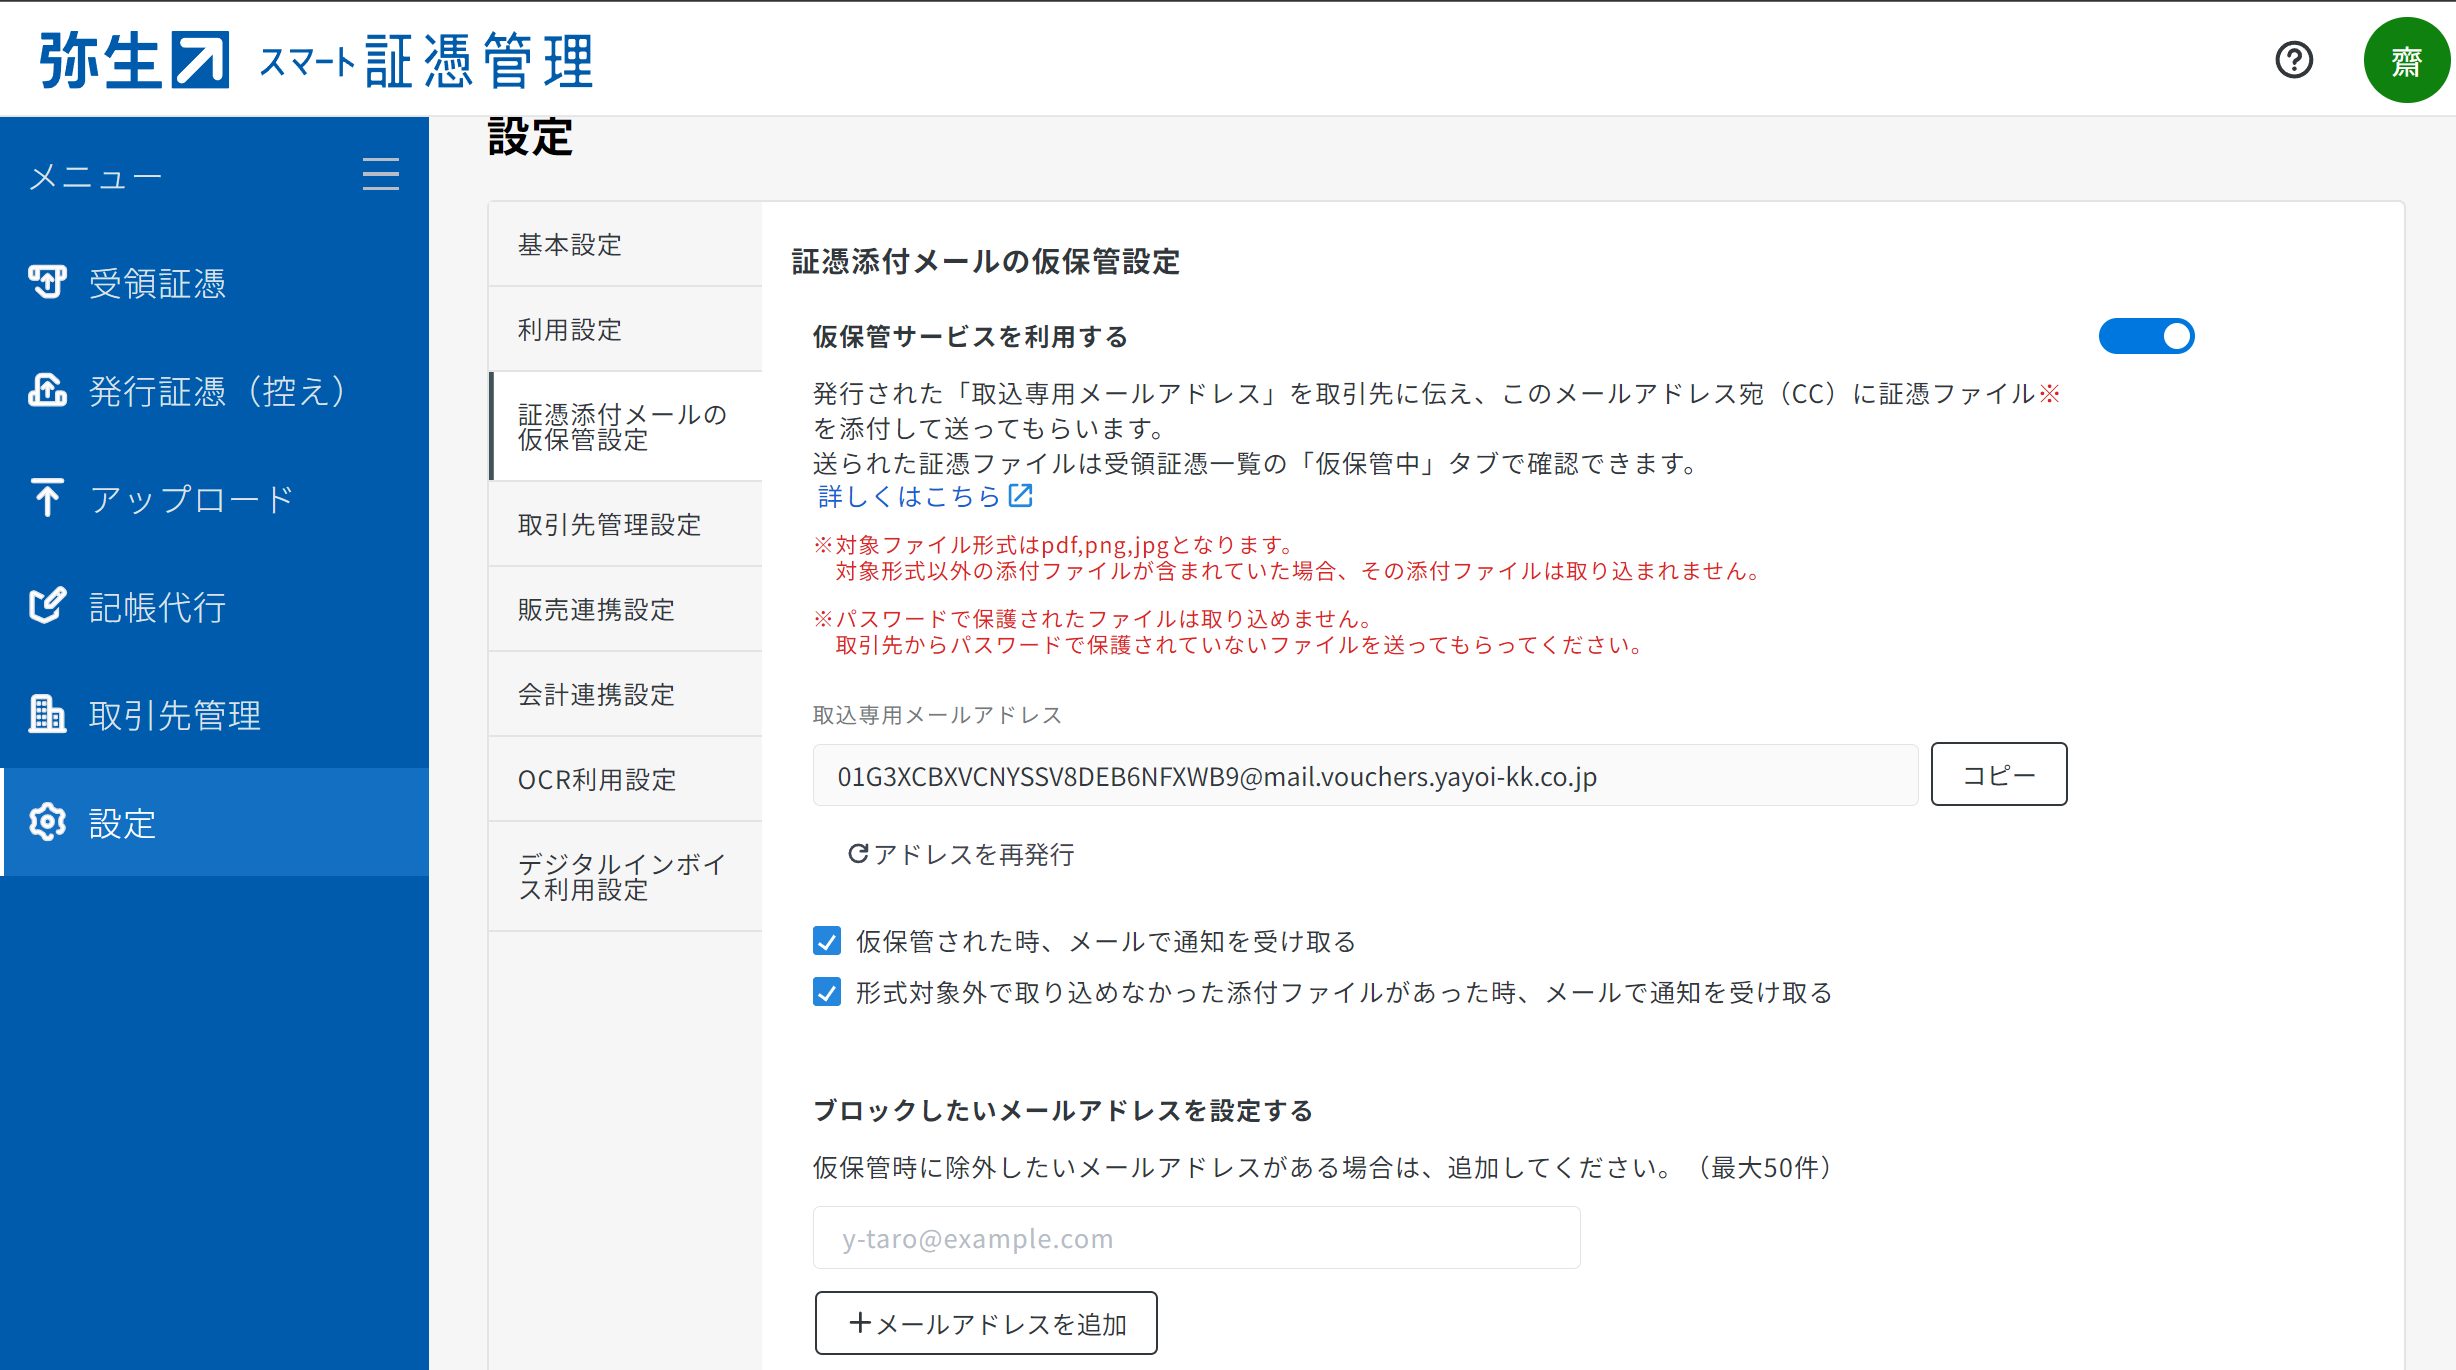Click the red pdf,png,jpg format note
This screenshot has height=1370, width=2456.
coord(1287,558)
